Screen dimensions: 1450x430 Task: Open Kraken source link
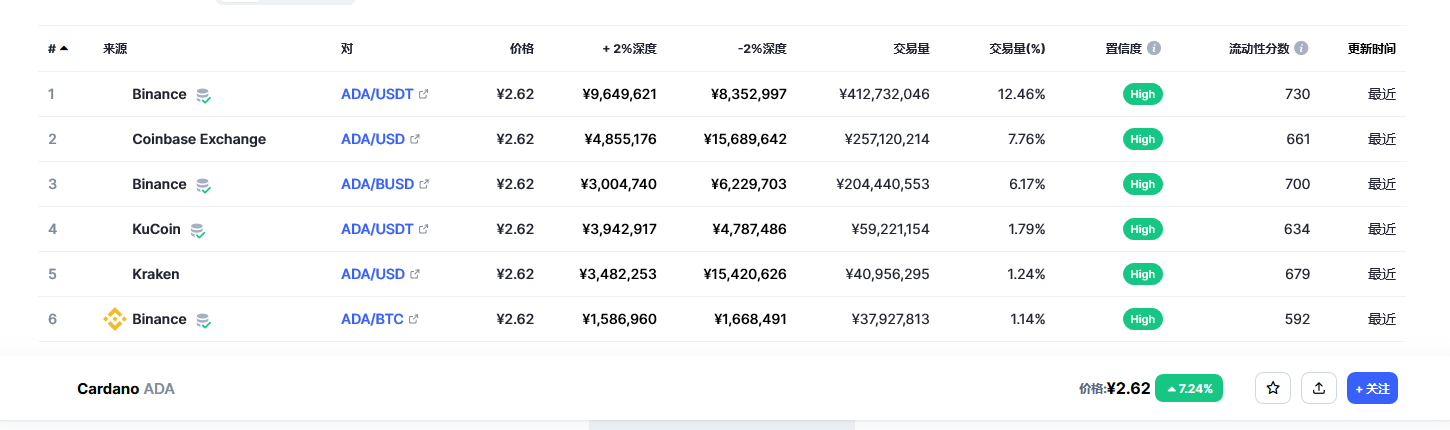click(156, 274)
